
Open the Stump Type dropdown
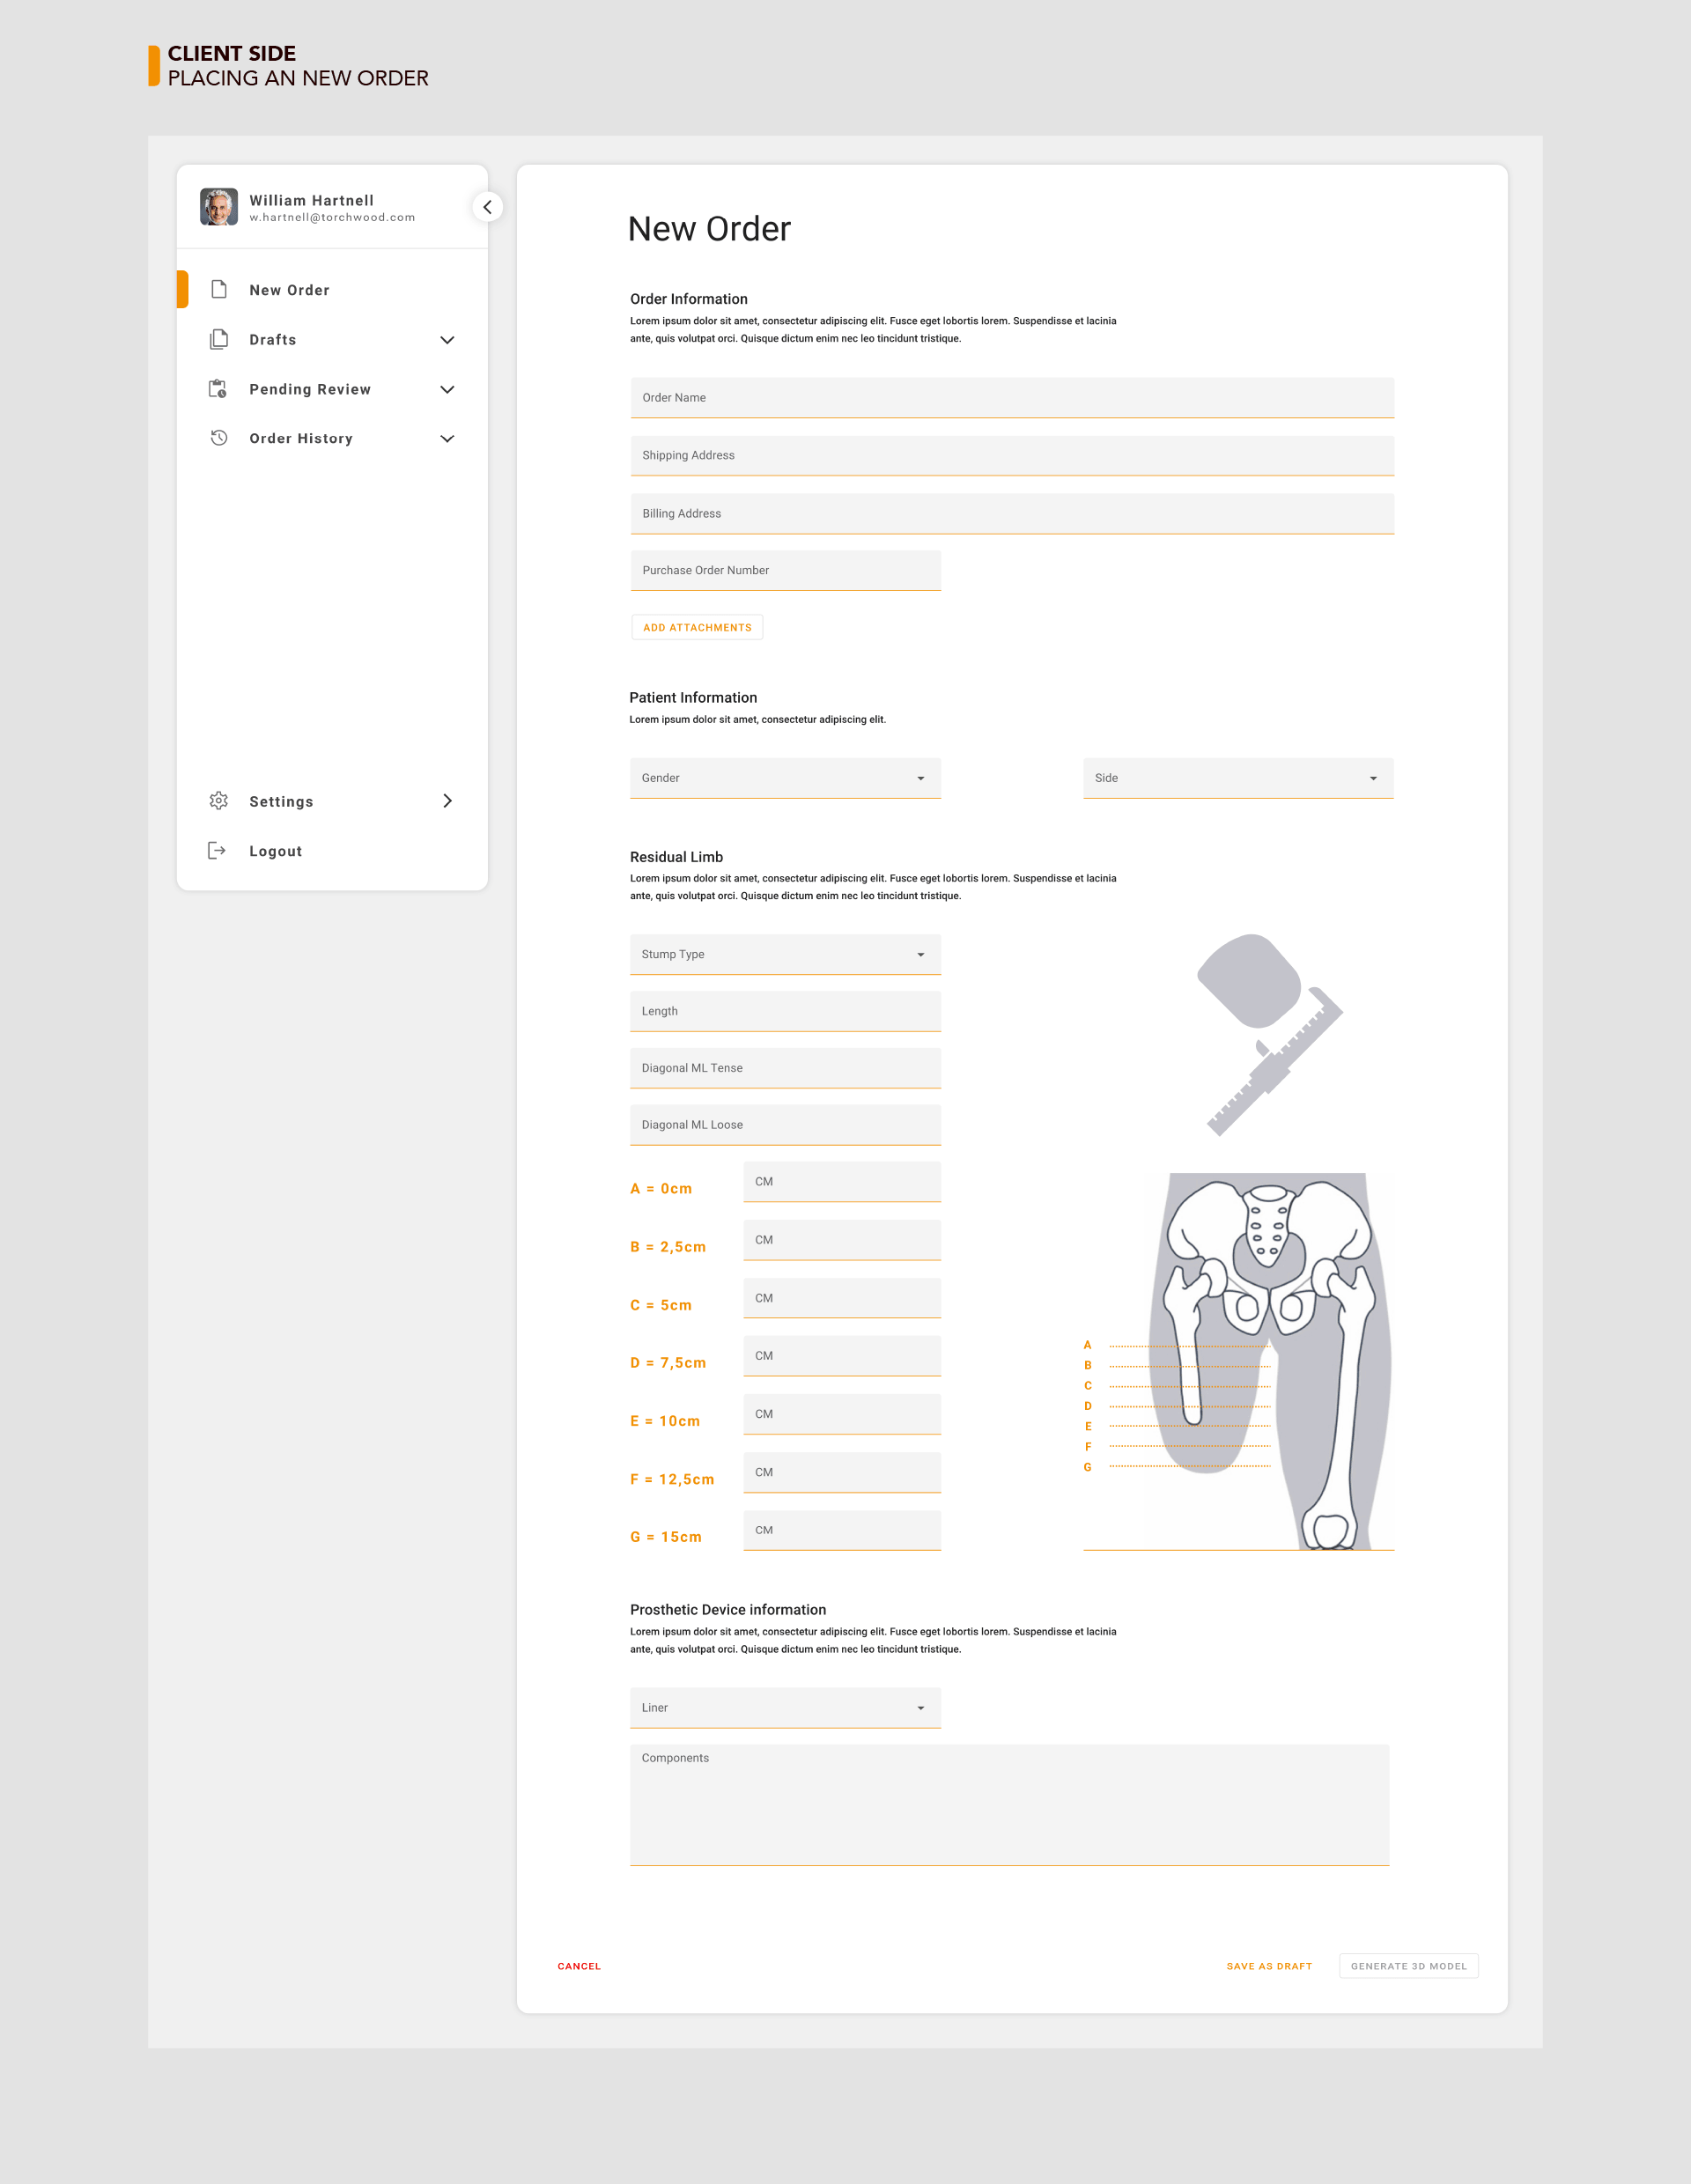(x=785, y=954)
